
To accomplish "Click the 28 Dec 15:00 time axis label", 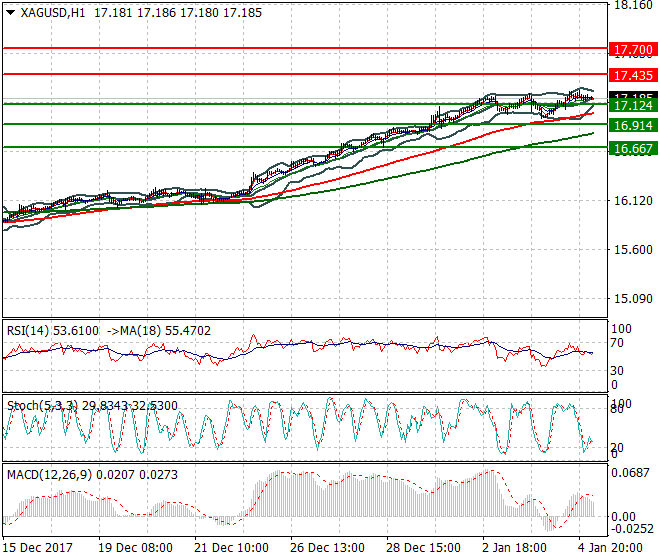I will 423,548.
